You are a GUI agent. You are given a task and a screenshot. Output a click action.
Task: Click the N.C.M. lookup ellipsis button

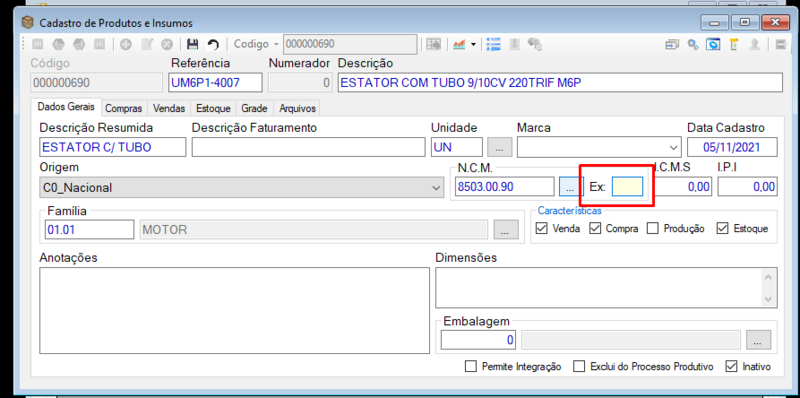coord(570,187)
